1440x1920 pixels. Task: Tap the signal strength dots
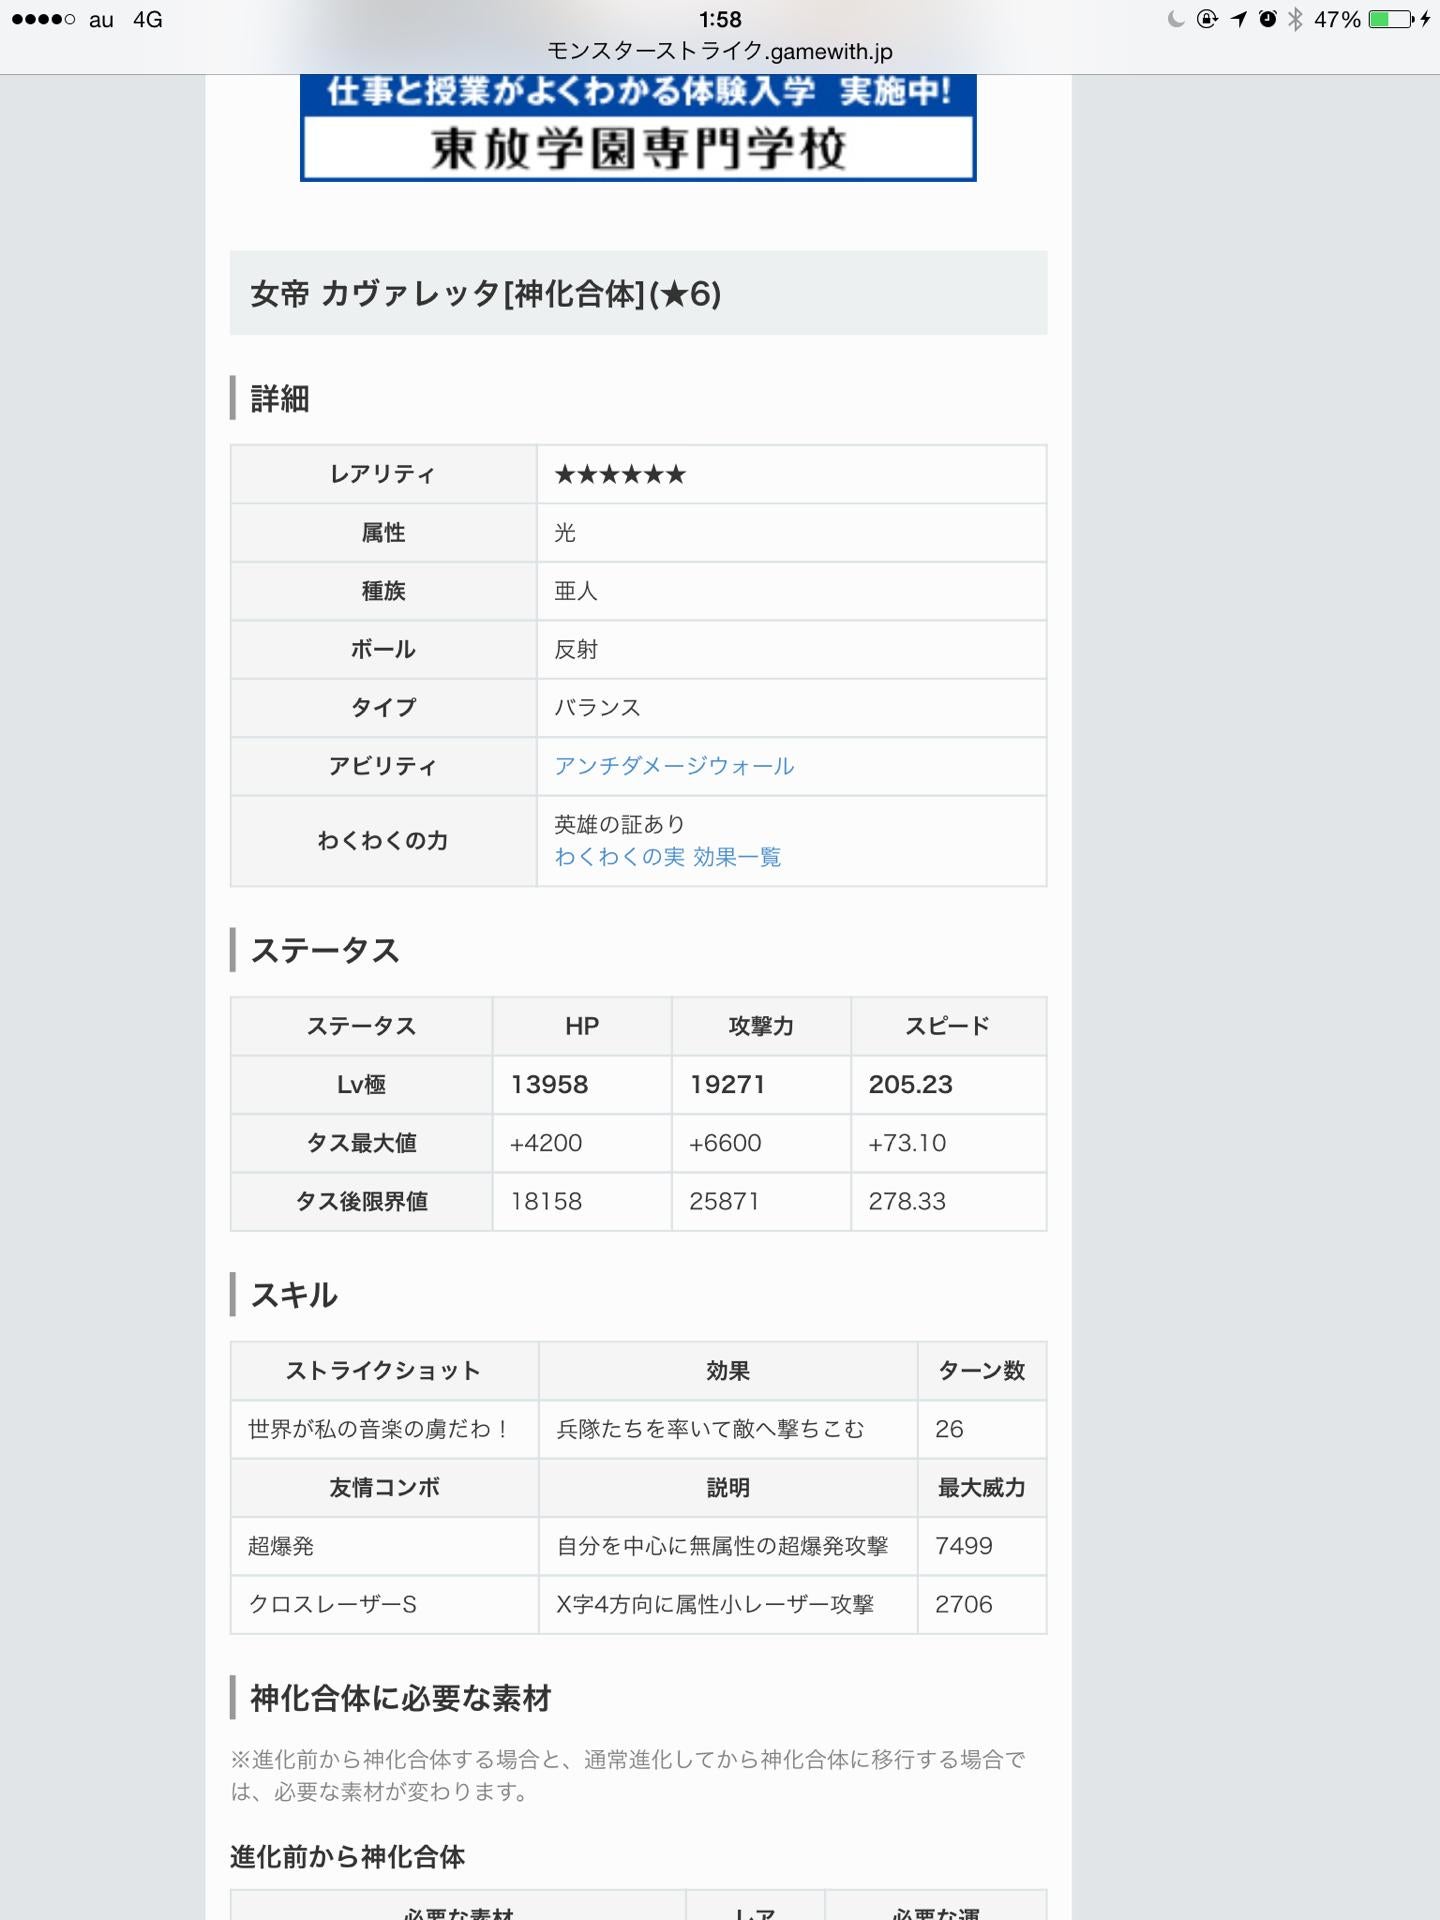pyautogui.click(x=43, y=19)
